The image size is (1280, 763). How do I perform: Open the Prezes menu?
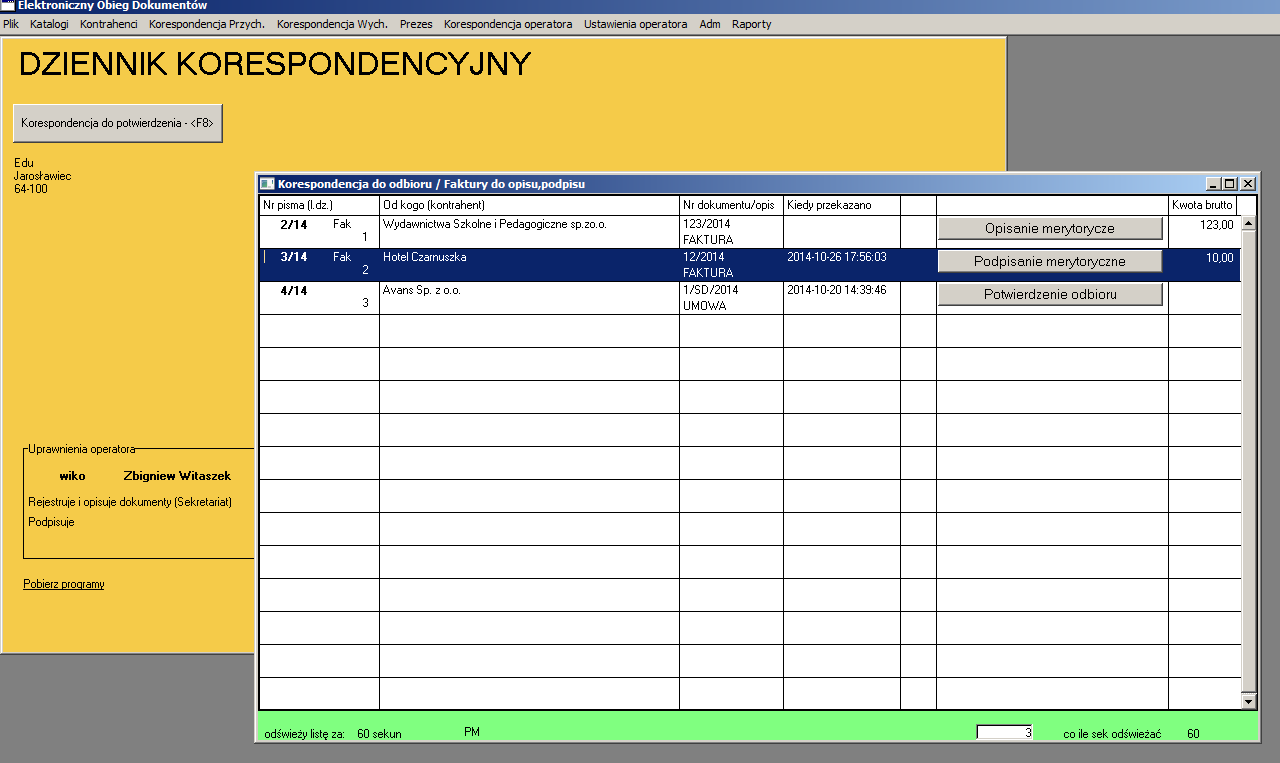tap(416, 24)
